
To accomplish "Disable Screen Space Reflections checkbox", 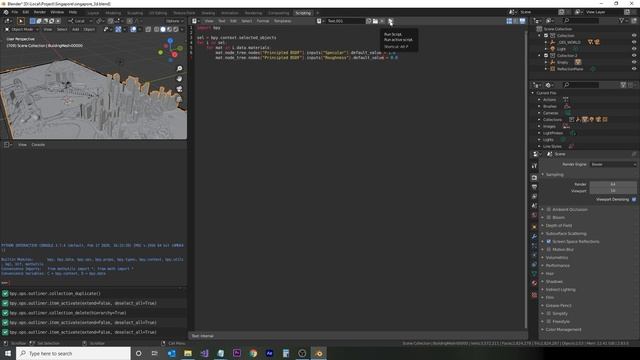I will [x=549, y=242].
